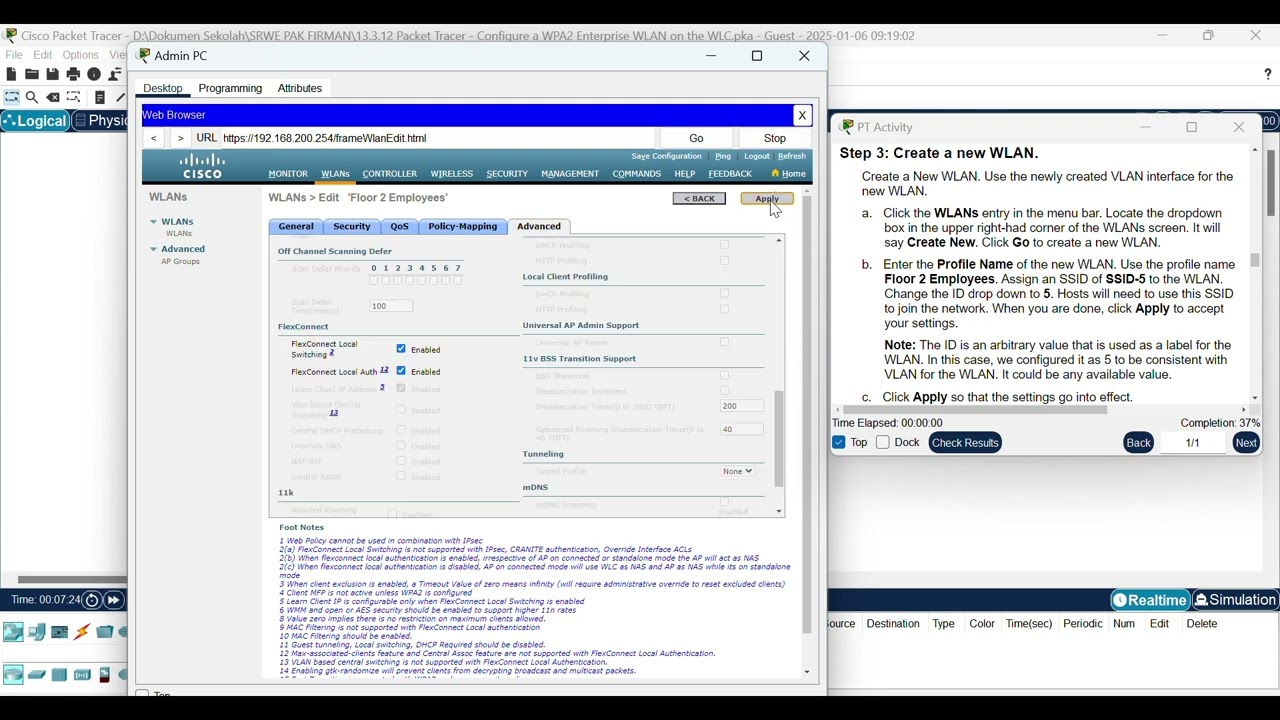Click the Power Cycle Devices icon

[x=91, y=601]
